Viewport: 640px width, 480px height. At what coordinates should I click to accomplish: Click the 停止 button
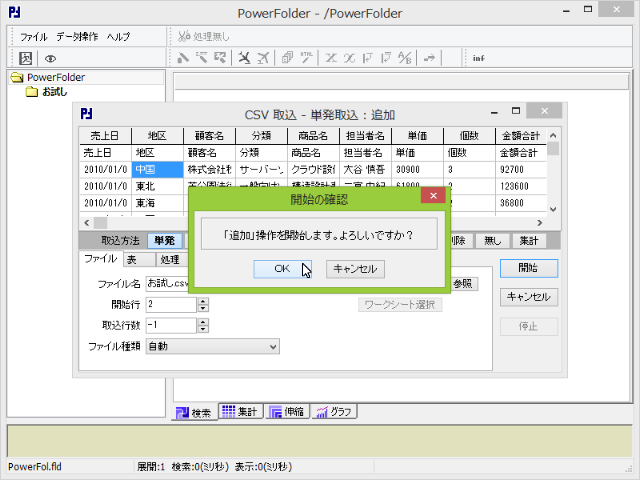529,326
